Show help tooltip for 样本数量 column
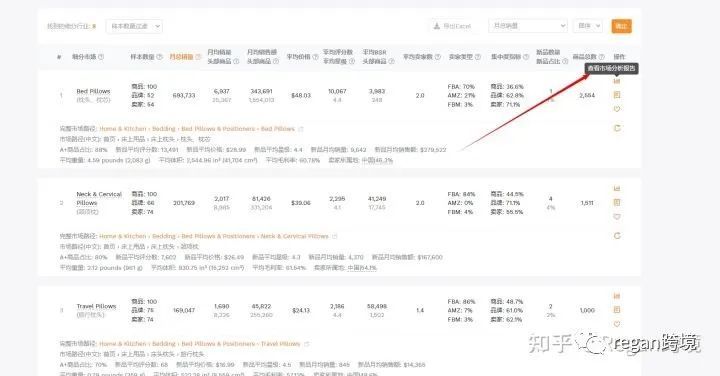This screenshot has width=720, height=376. 160,57
